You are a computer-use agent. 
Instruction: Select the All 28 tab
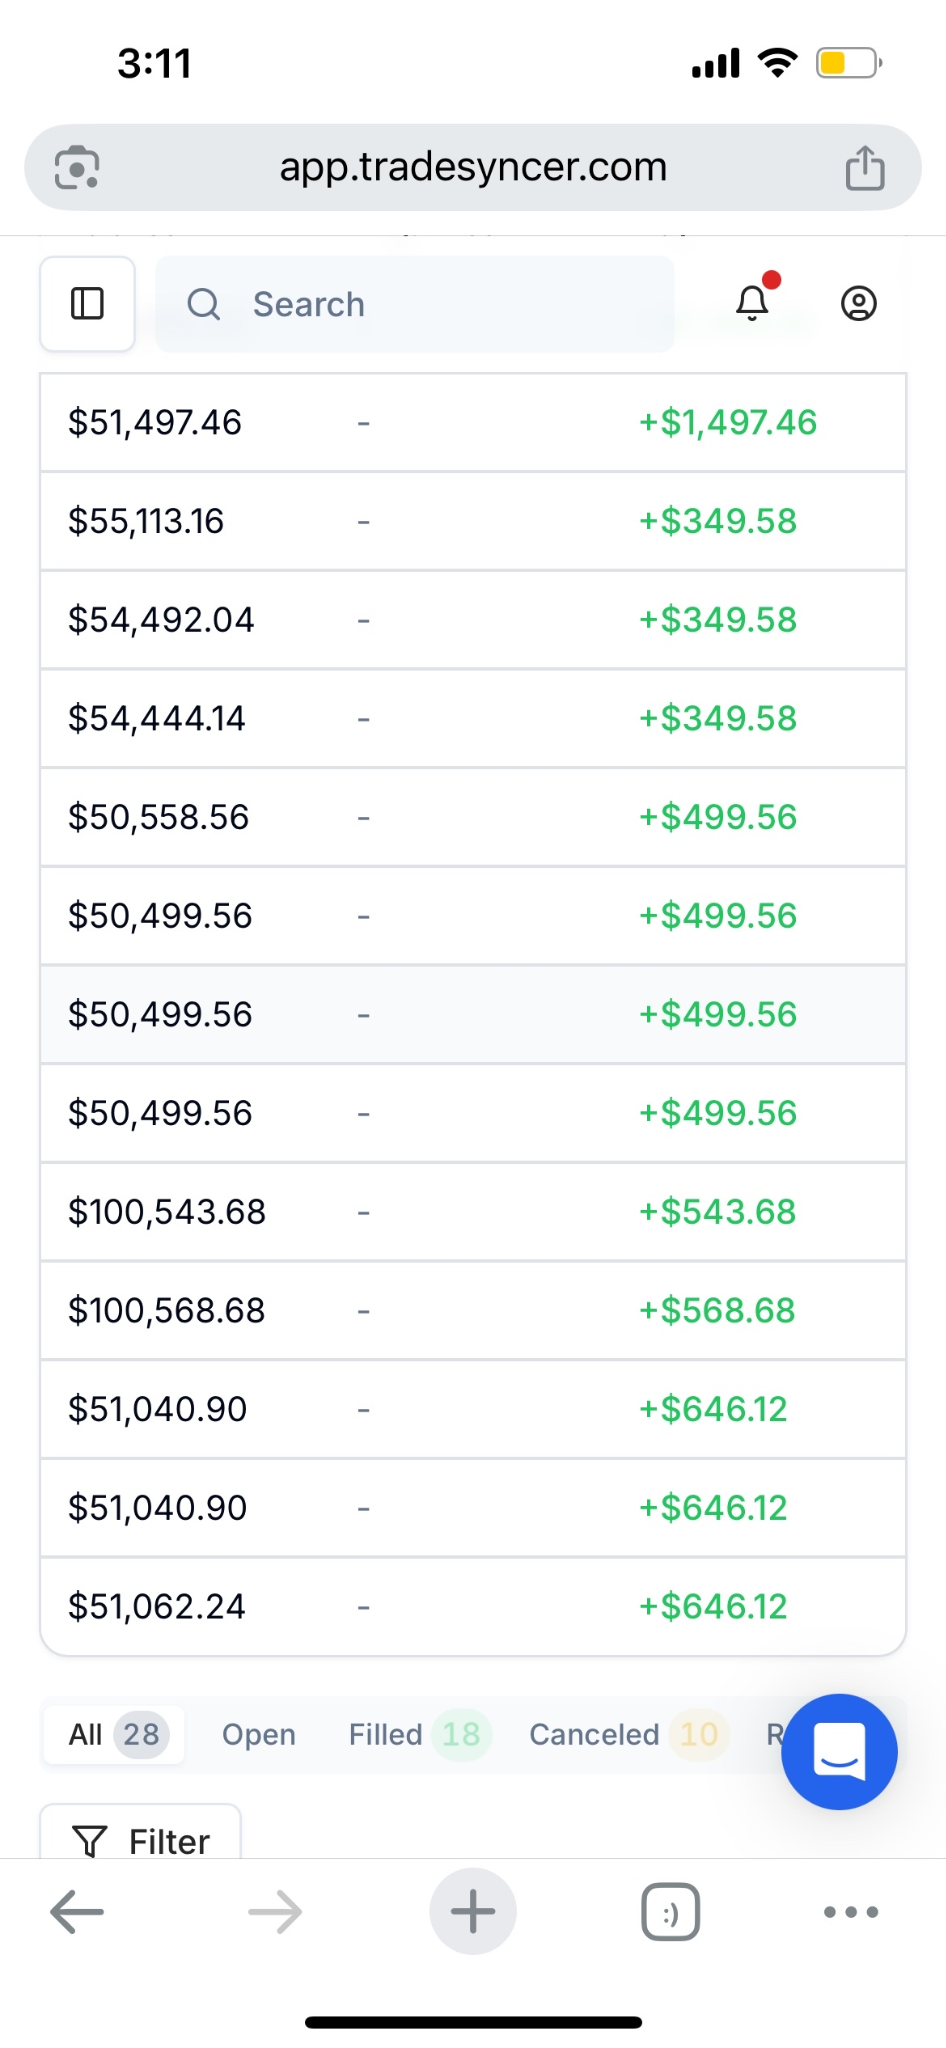[x=114, y=1734]
